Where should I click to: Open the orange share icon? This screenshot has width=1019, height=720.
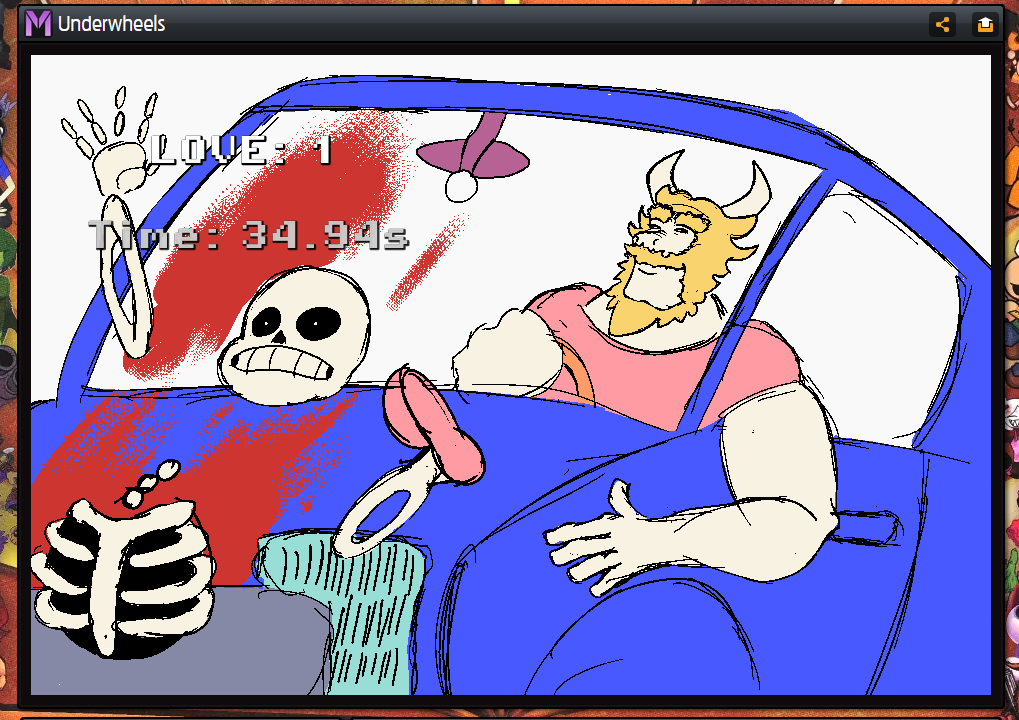coord(942,25)
